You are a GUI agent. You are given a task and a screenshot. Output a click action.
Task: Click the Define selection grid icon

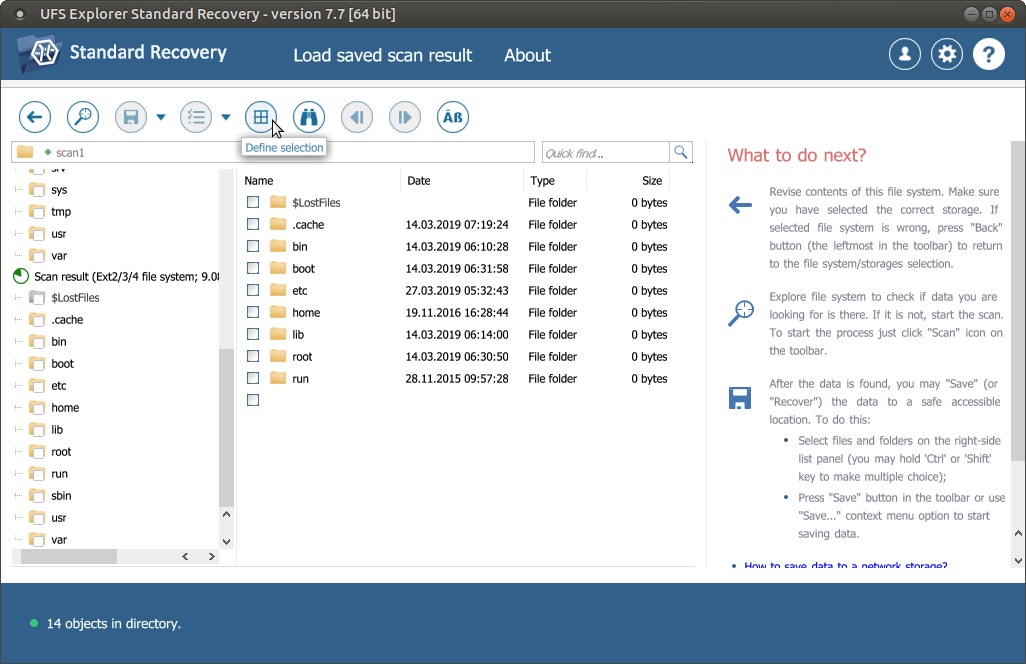[260, 118]
